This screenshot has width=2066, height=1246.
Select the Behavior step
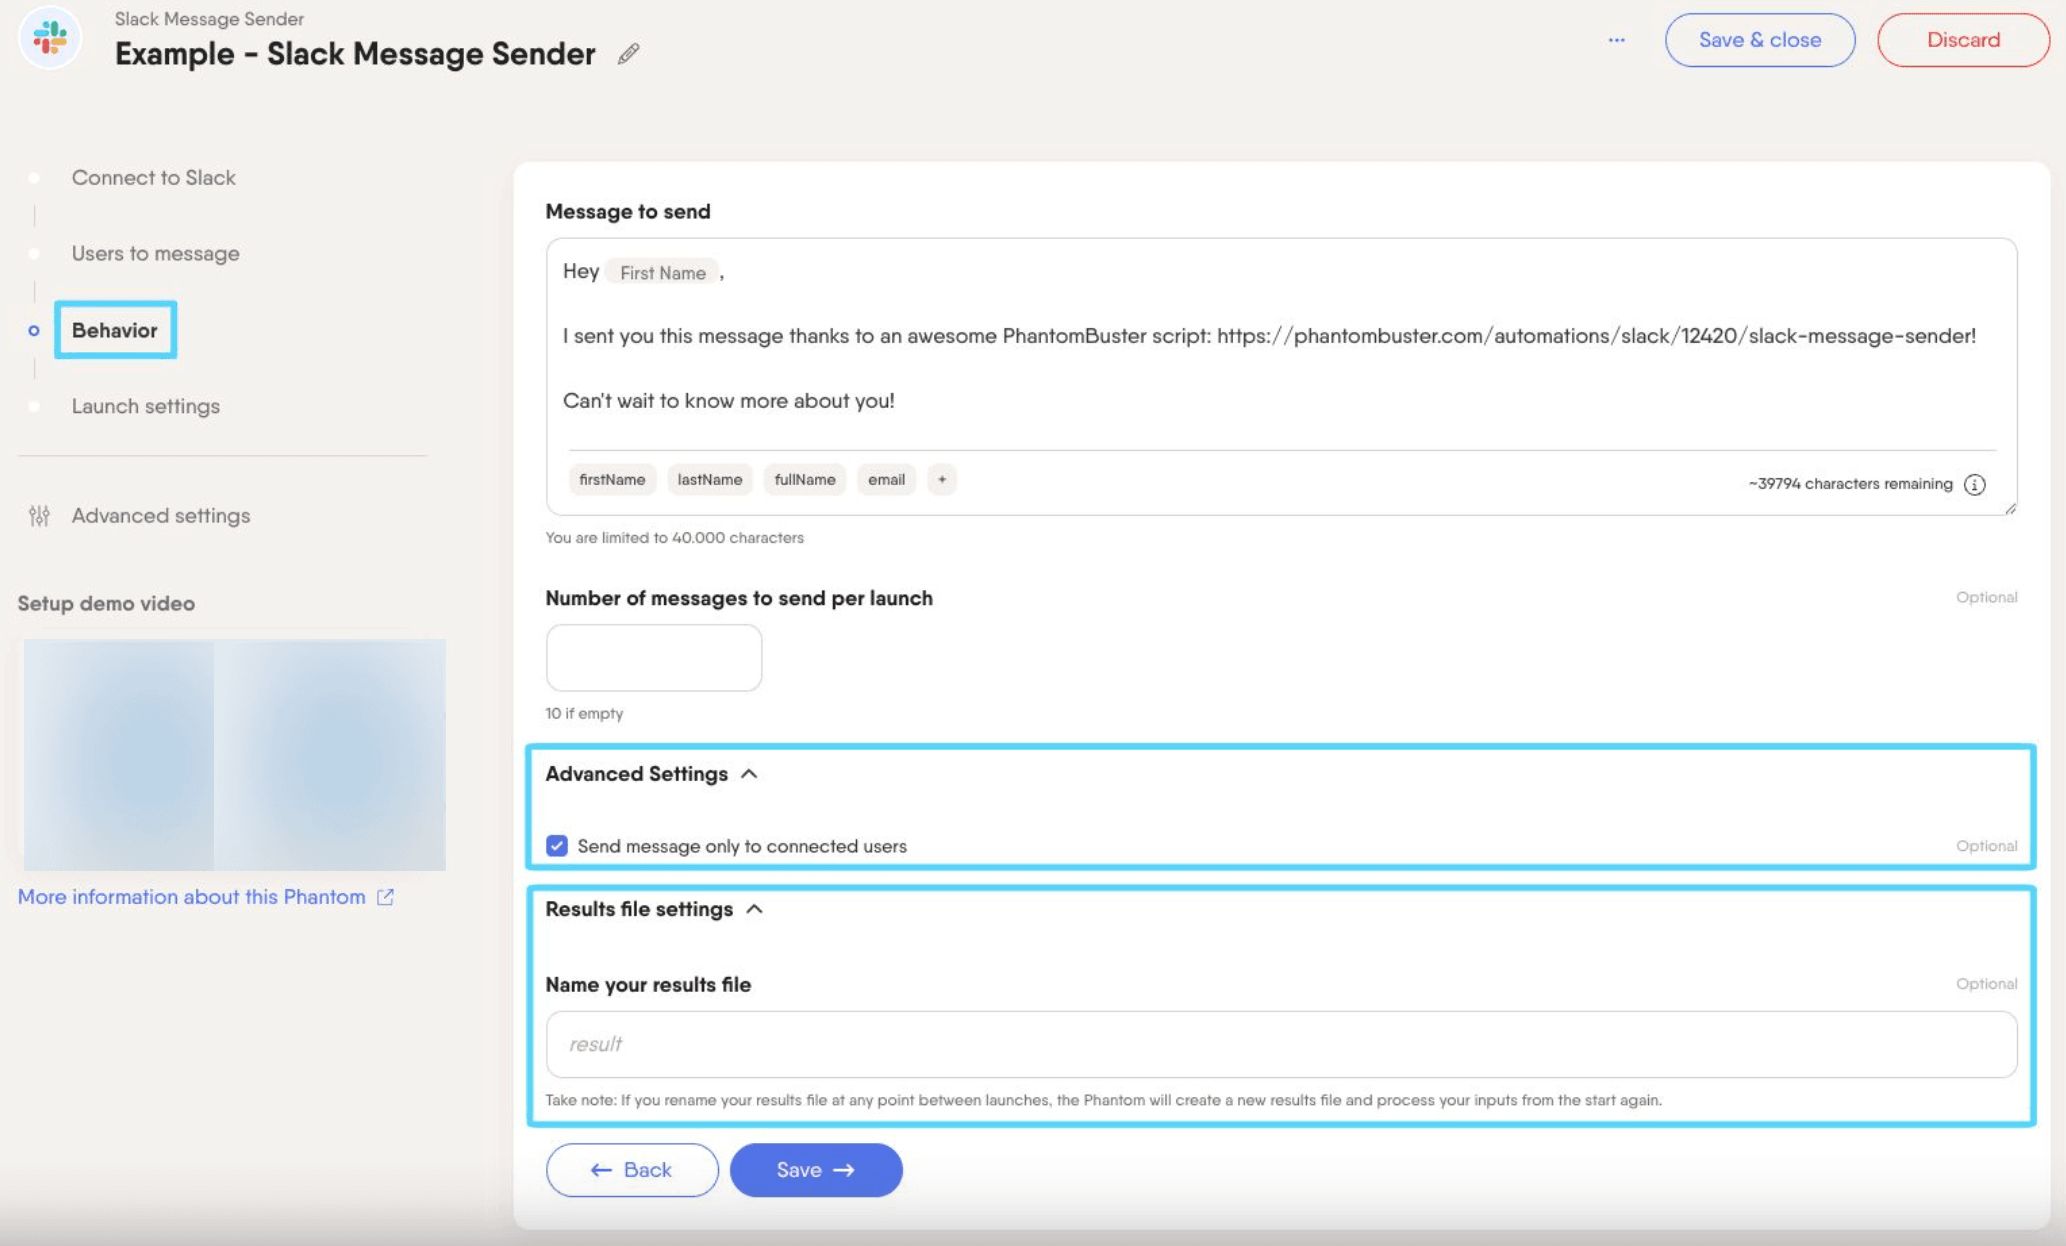(x=115, y=330)
